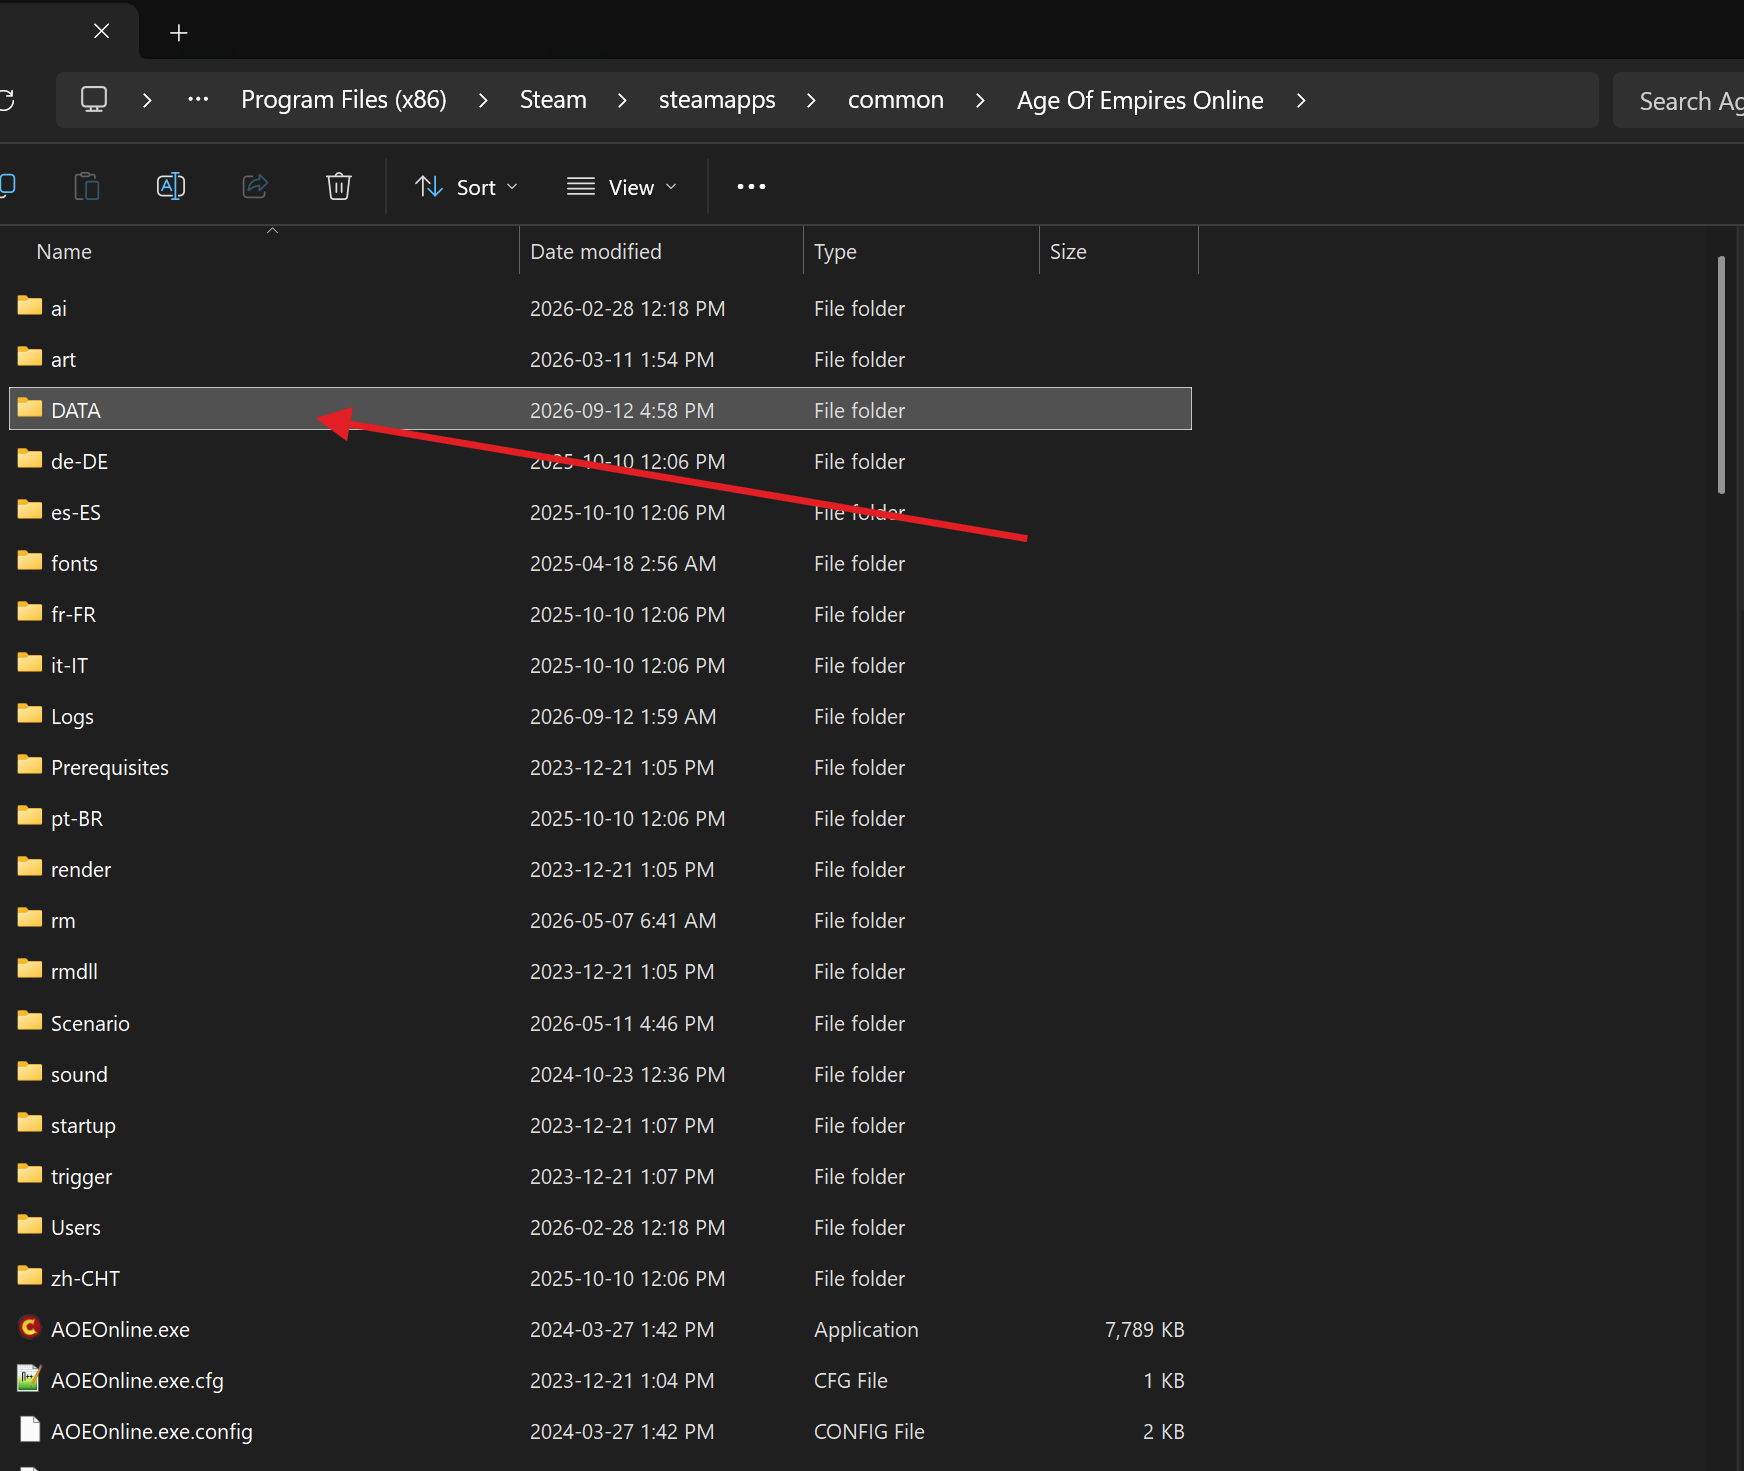Select the AOEOnline.exe.config file icon

30,1429
